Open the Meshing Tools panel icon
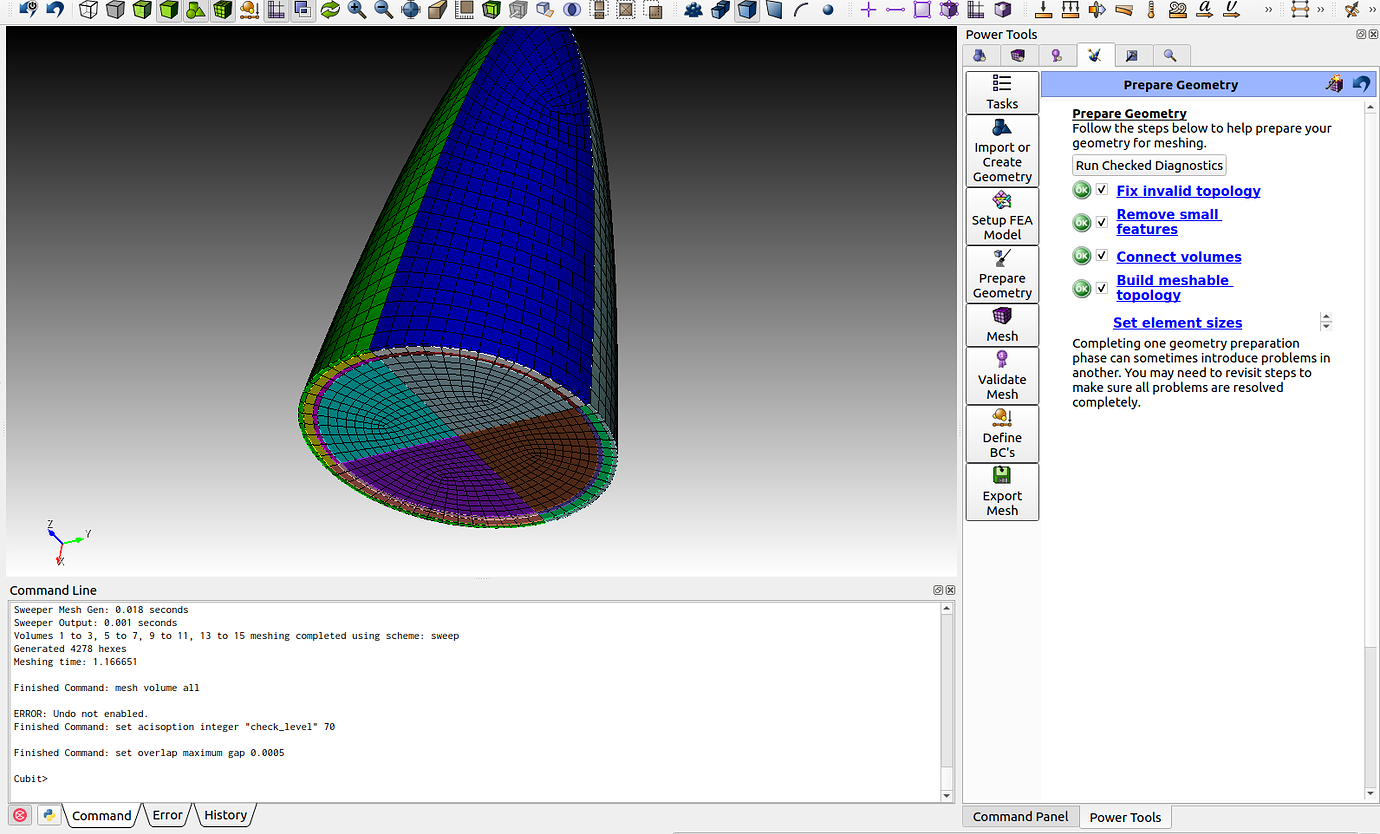1380x834 pixels. (x=1019, y=55)
